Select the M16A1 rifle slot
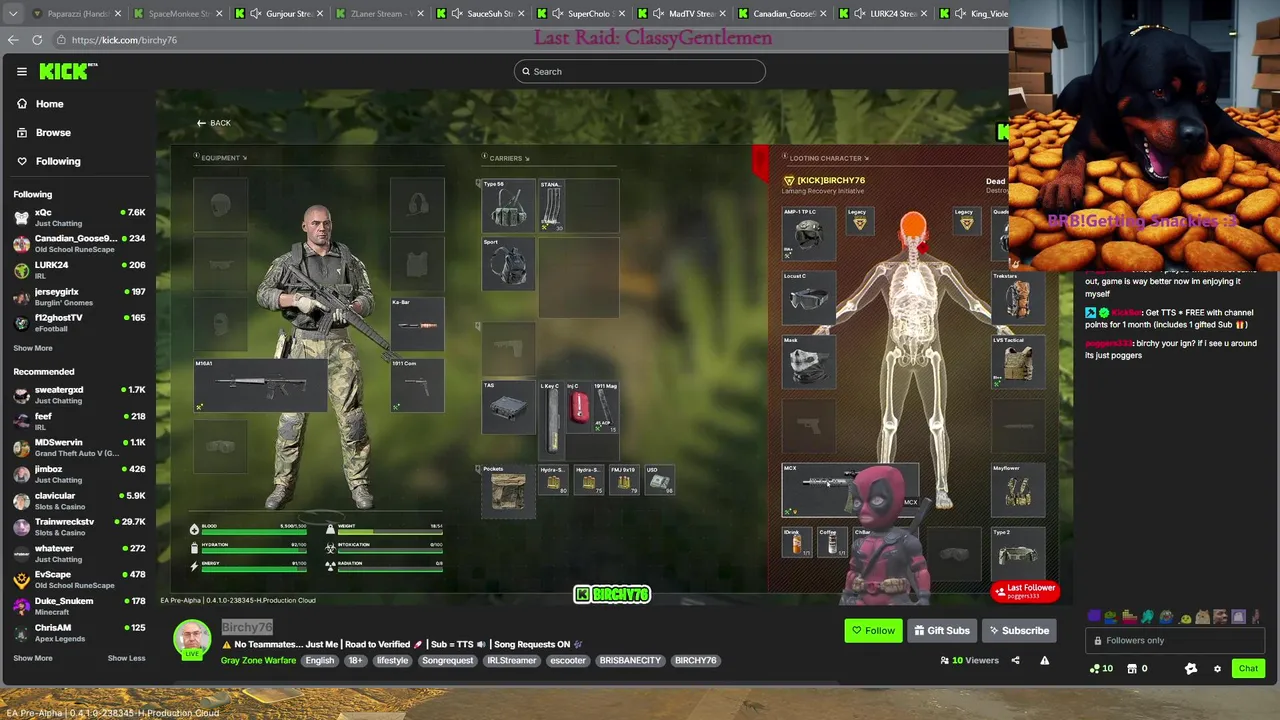Image resolution: width=1280 pixels, height=720 pixels. (260, 385)
